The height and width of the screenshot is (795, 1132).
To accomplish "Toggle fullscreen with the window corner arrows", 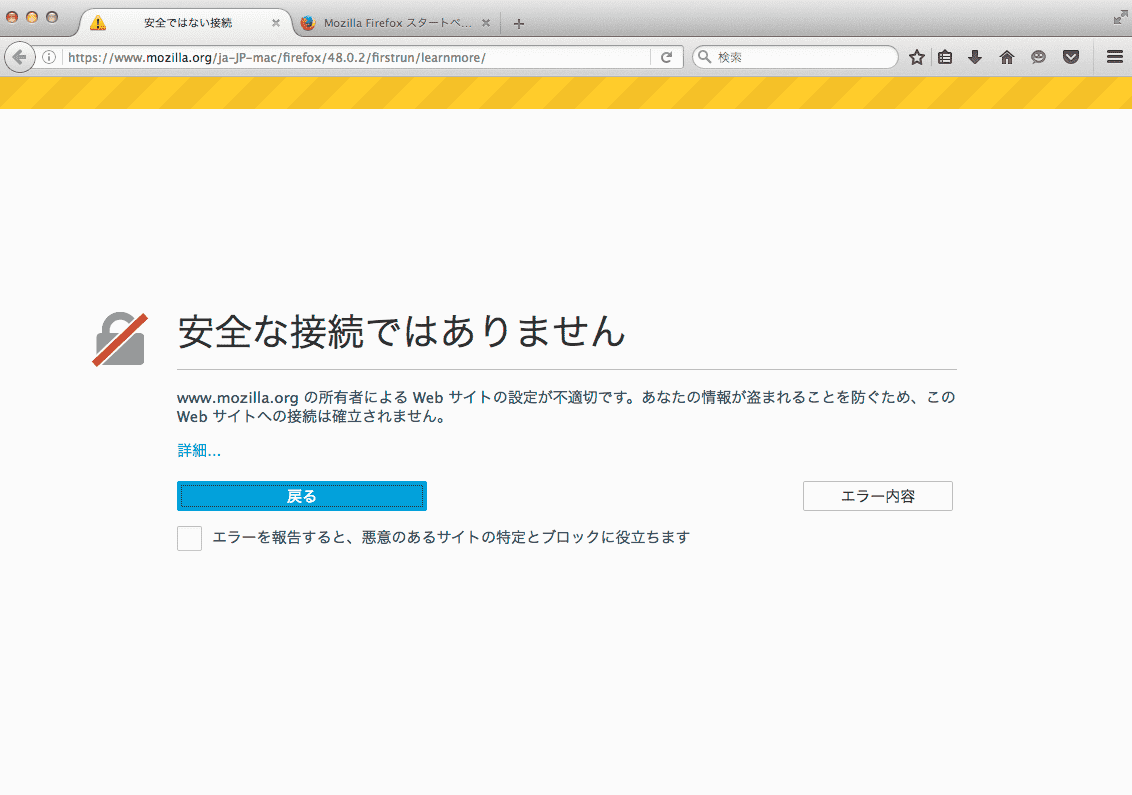I will coord(1120,17).
